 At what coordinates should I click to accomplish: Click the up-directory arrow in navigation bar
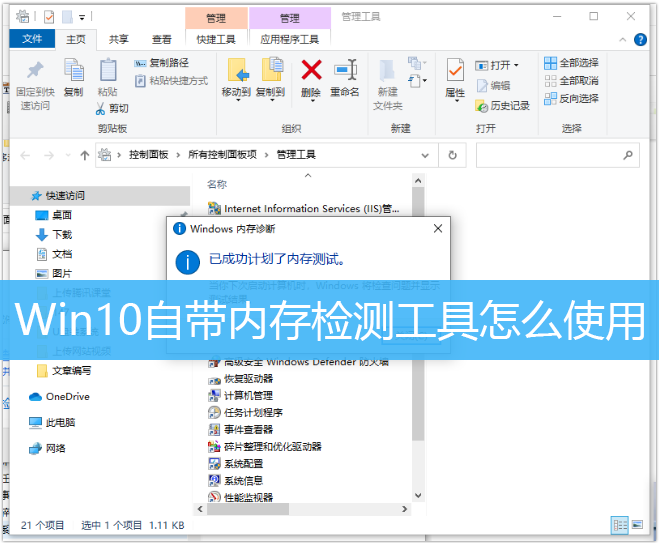pyautogui.click(x=85, y=155)
